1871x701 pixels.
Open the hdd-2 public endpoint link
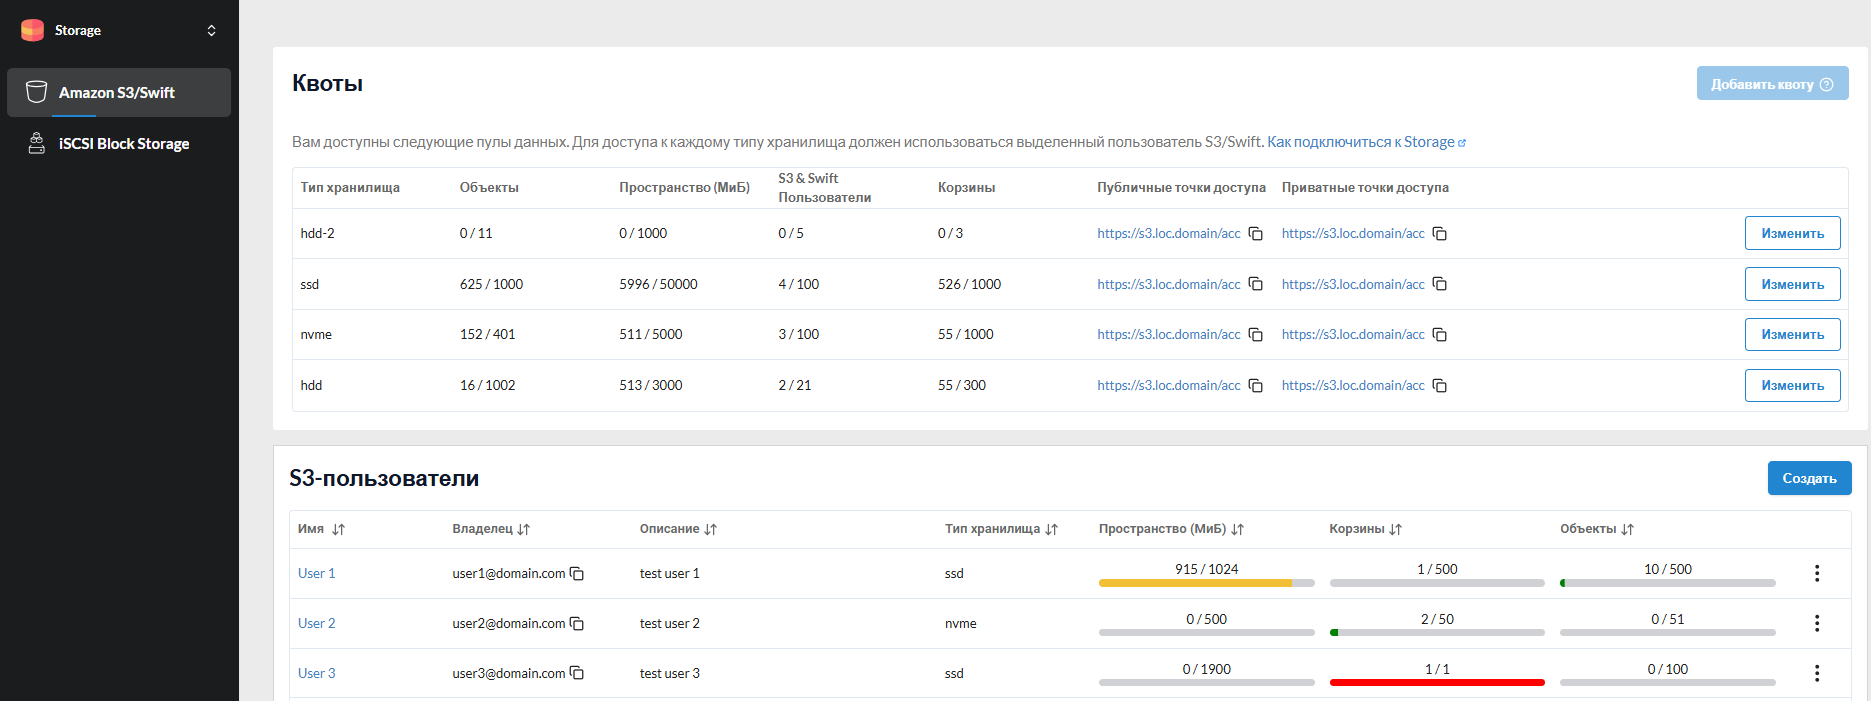[x=1168, y=233]
